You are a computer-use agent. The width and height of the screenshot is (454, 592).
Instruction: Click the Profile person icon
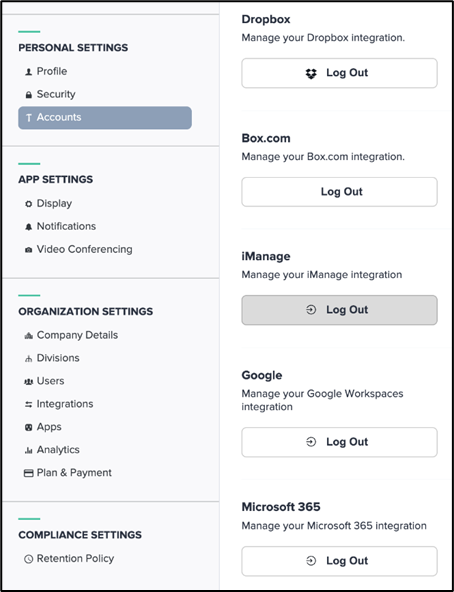tap(28, 72)
